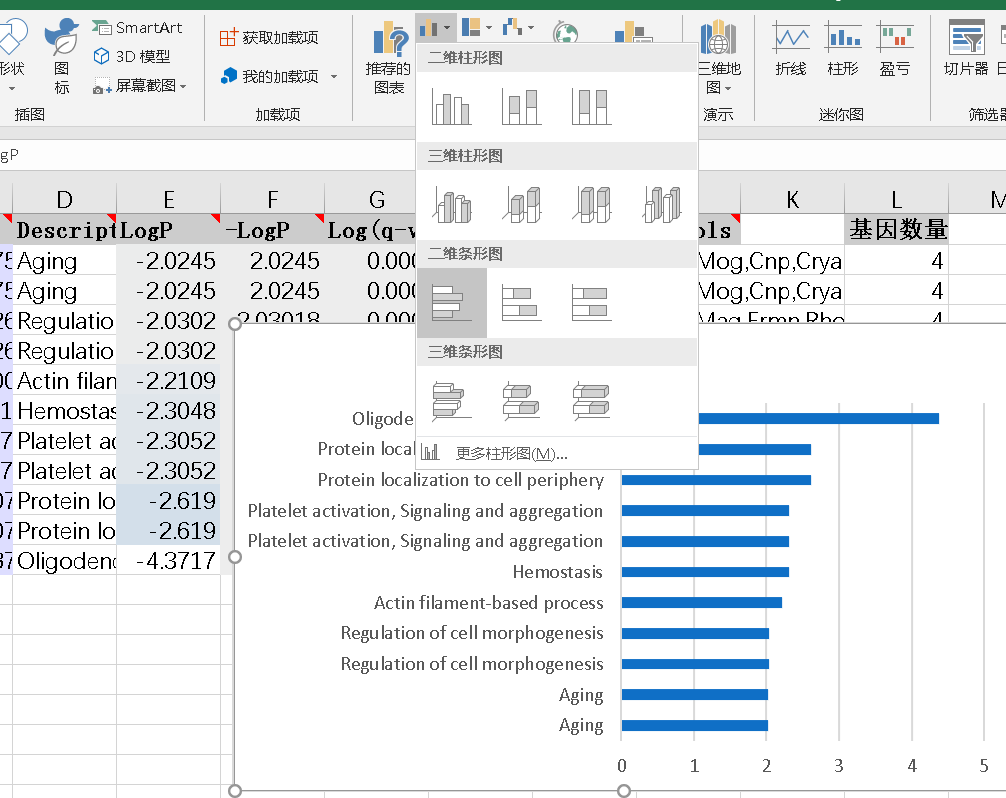1006x798 pixels.
Task: Select column D header
Action: click(x=64, y=200)
